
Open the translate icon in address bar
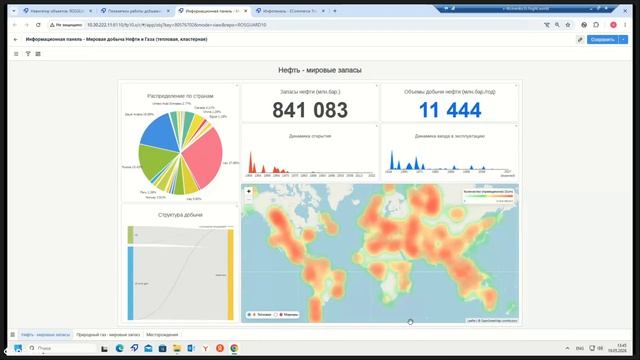(x=547, y=25)
